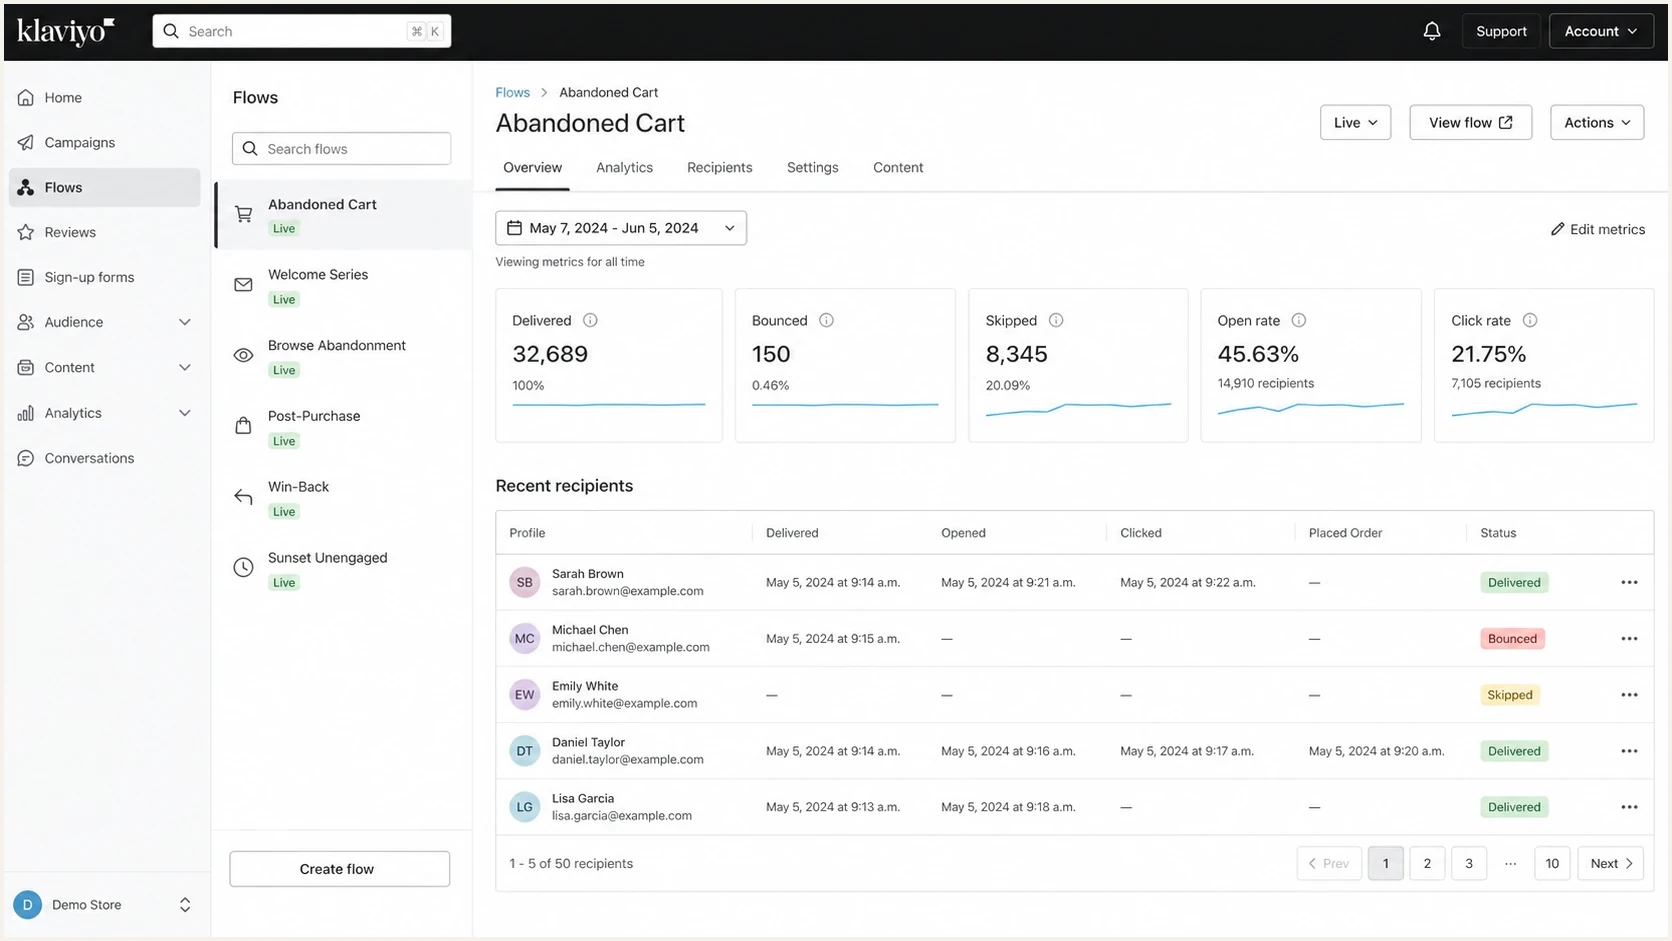
Task: Click the Conversations chat icon
Action: click(x=26, y=458)
